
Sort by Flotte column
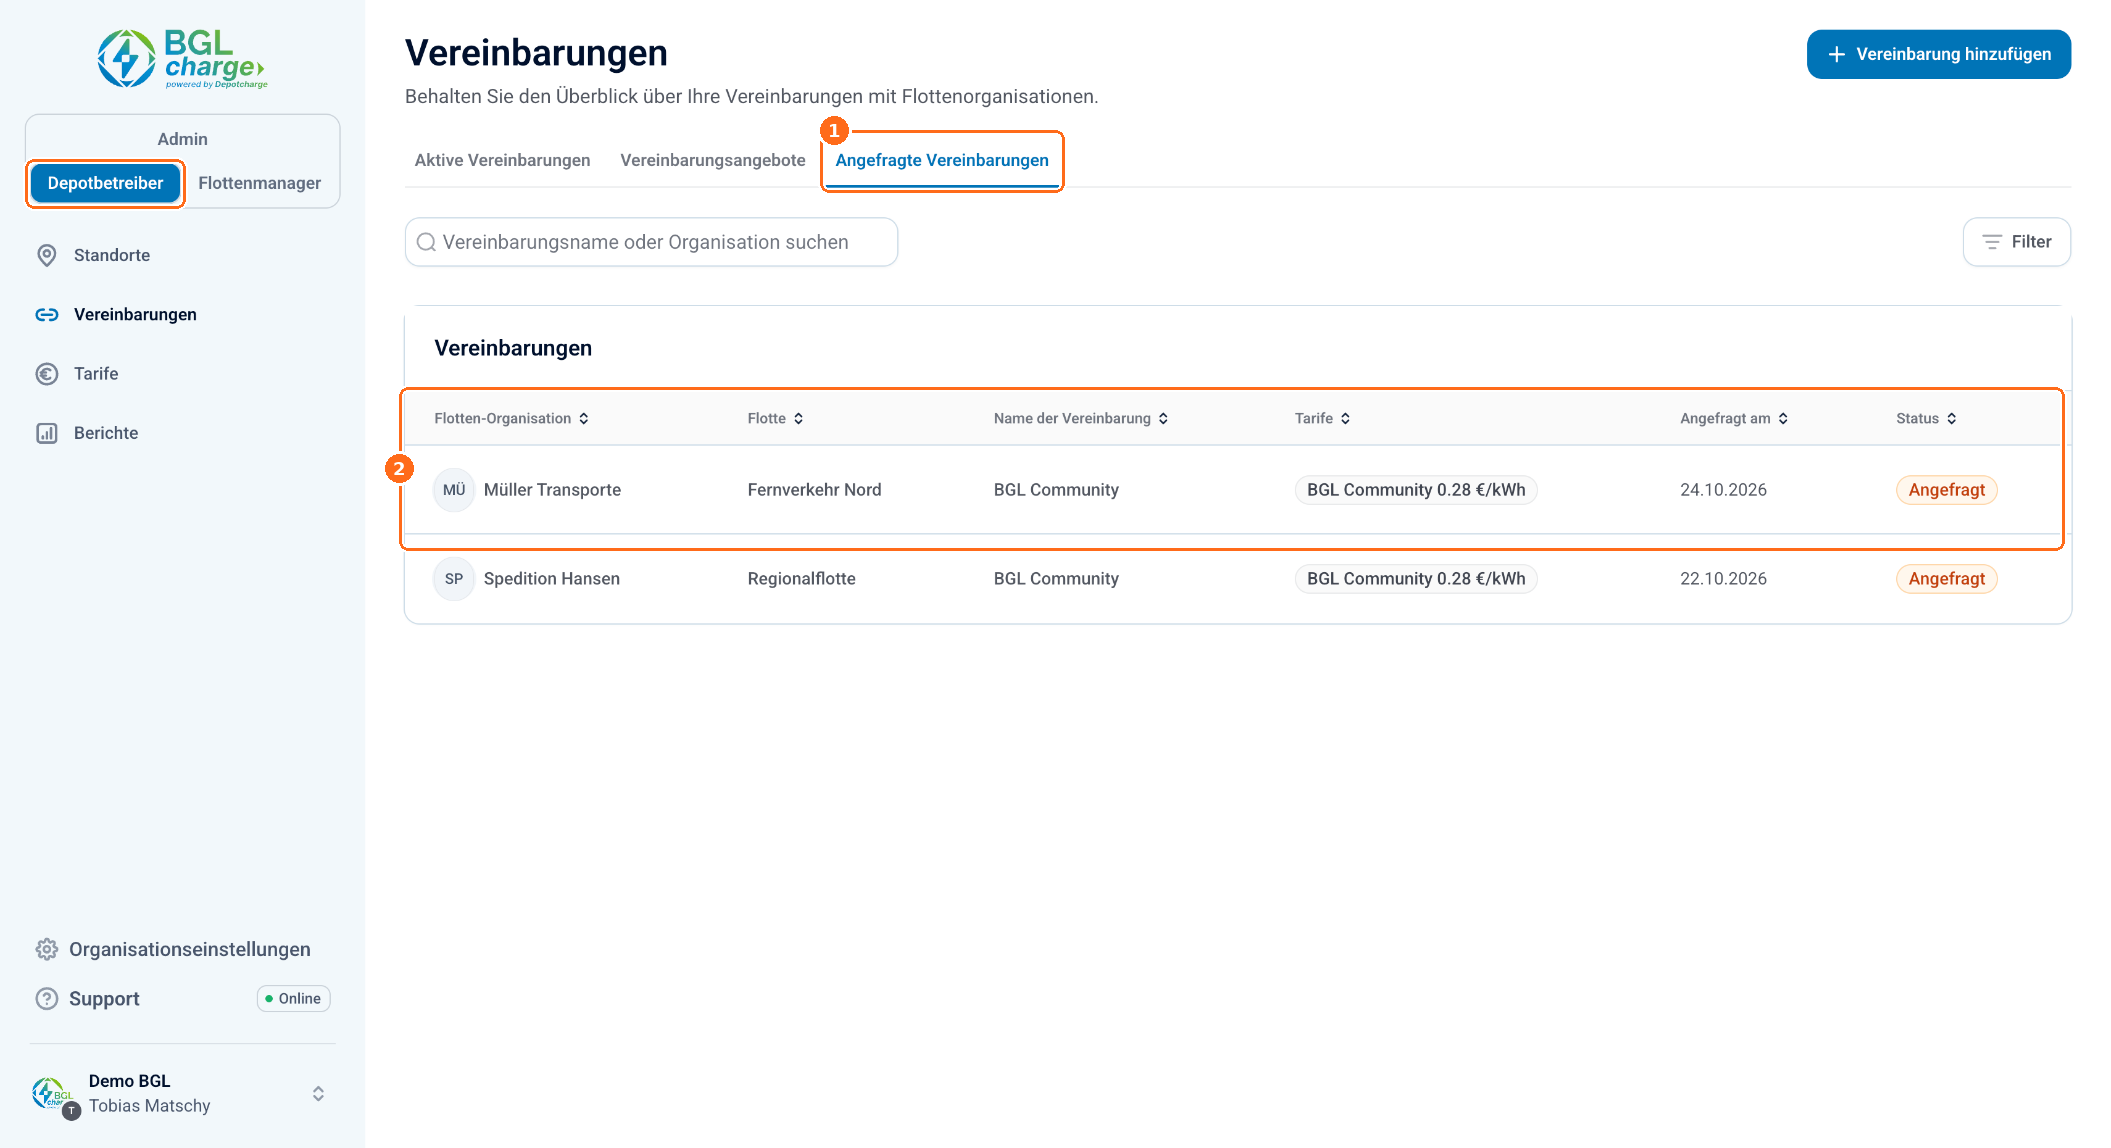pos(776,418)
